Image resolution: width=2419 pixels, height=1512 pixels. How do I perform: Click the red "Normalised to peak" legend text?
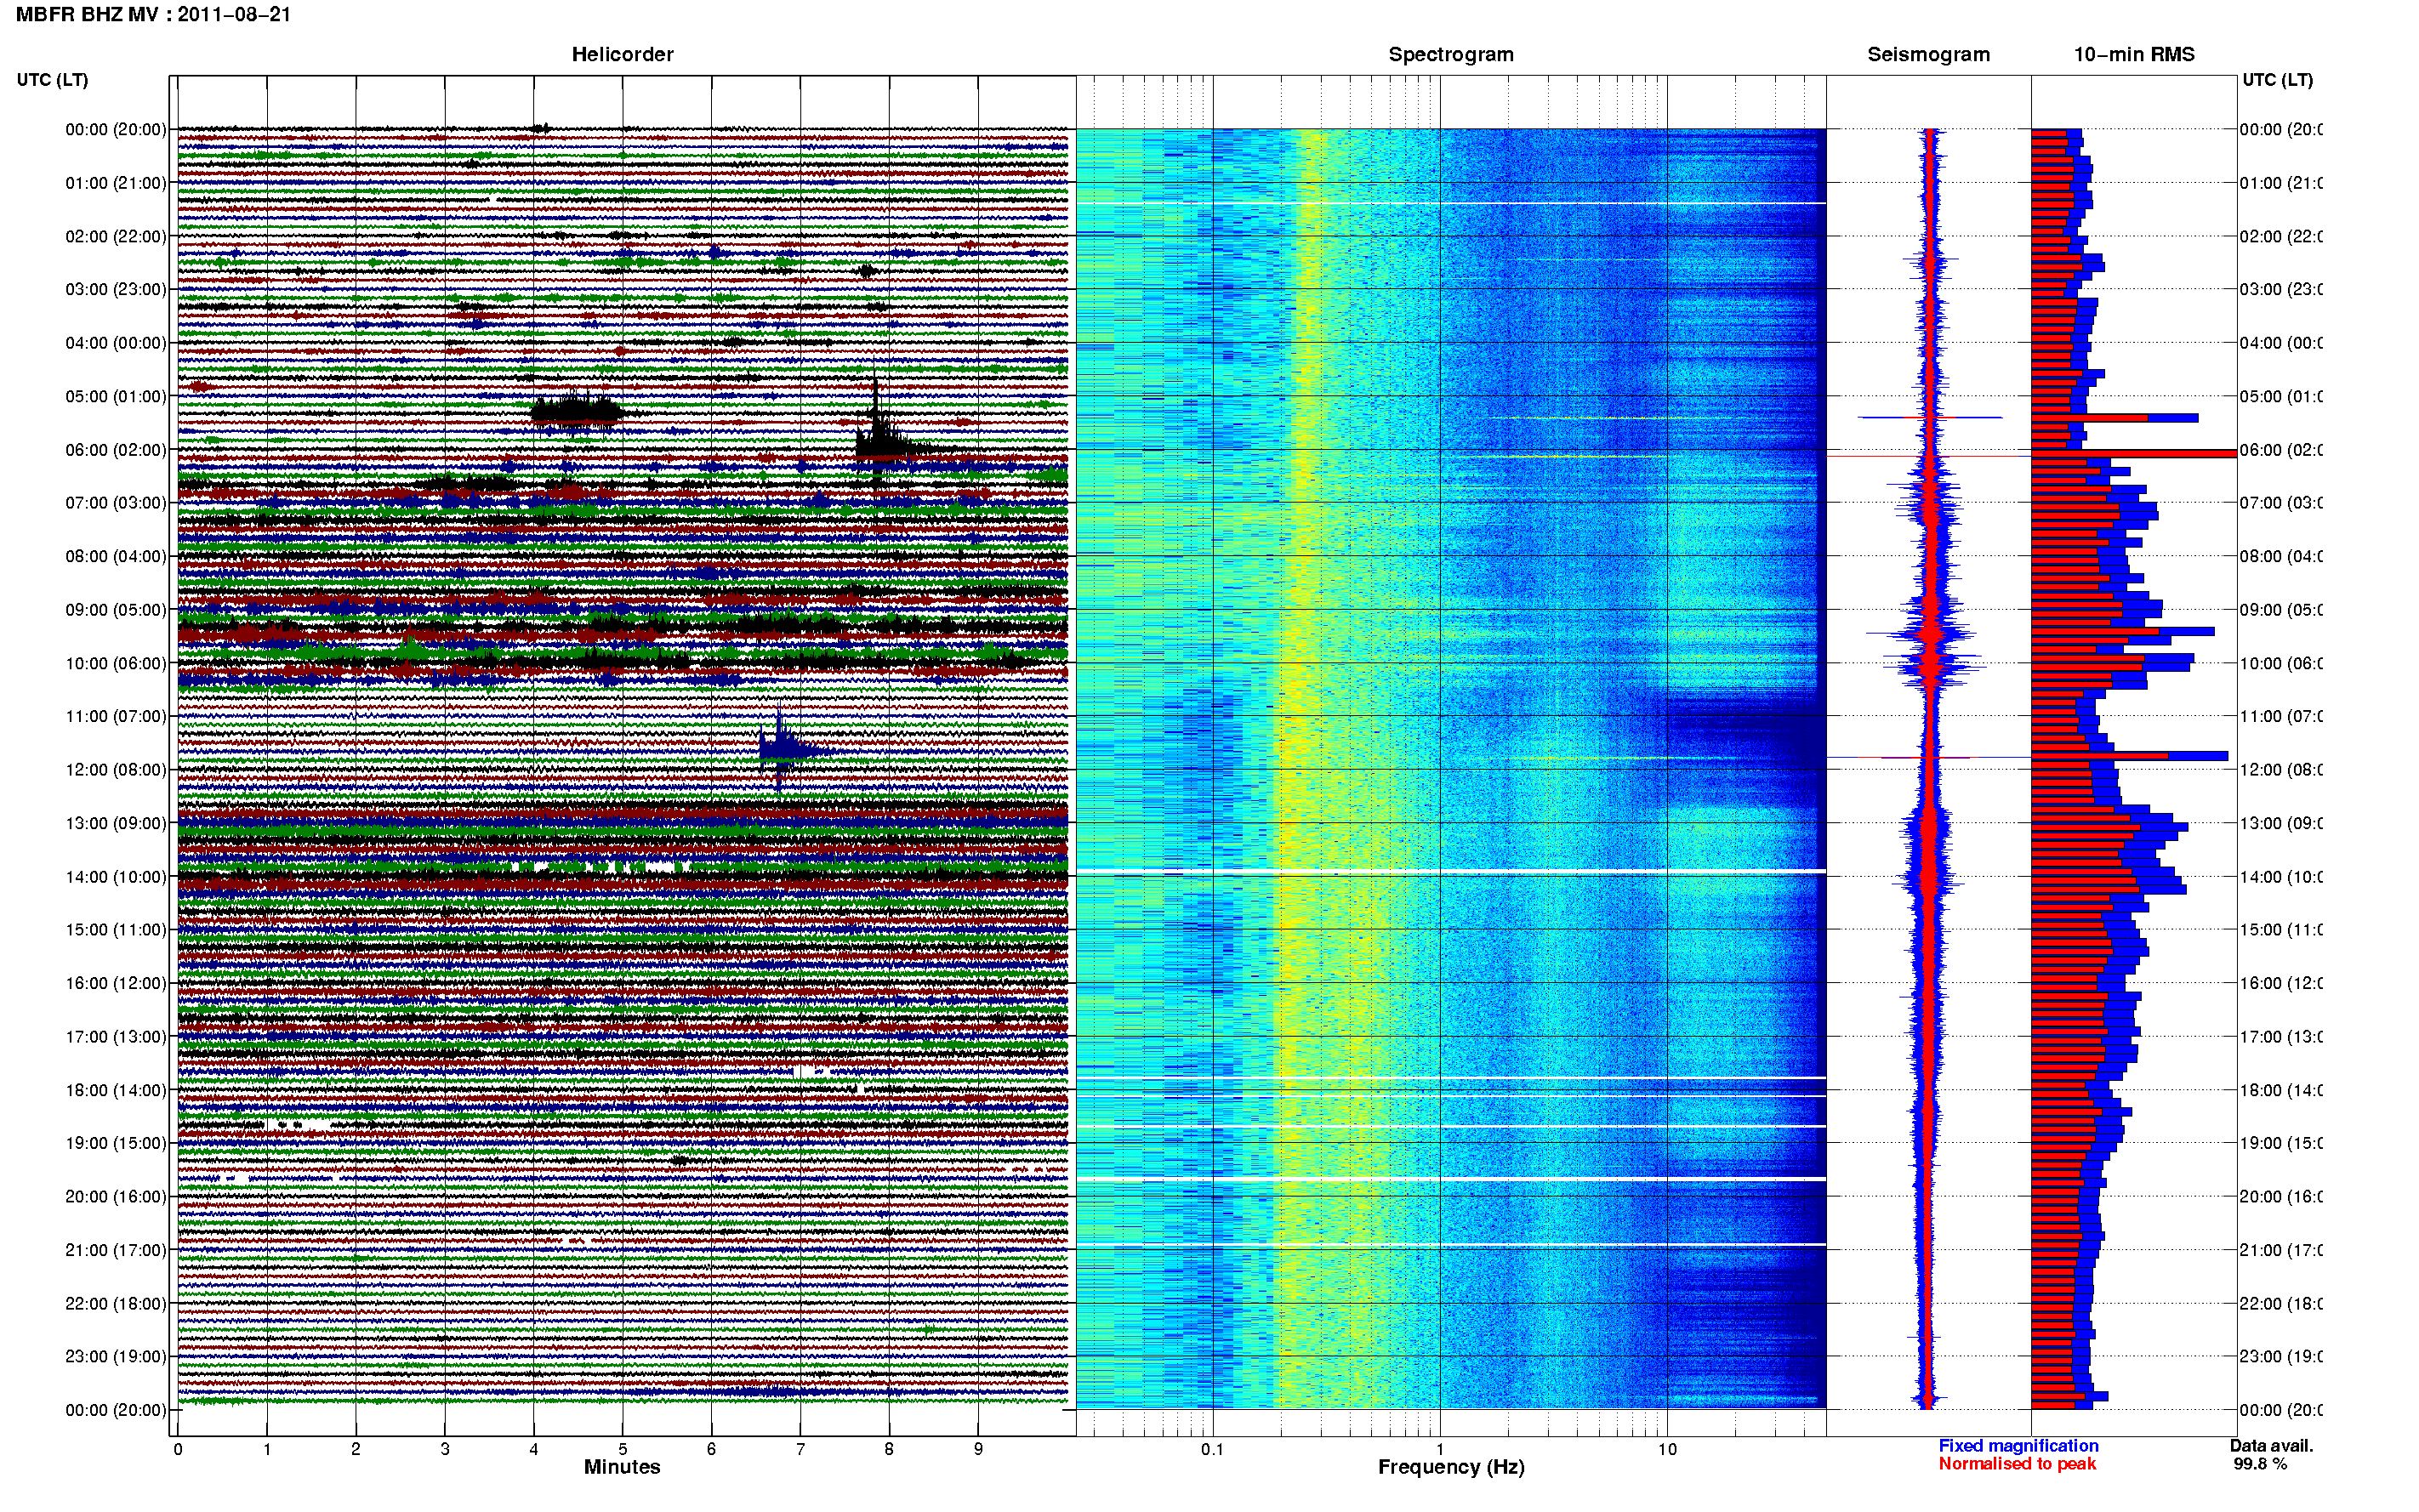(2017, 1464)
